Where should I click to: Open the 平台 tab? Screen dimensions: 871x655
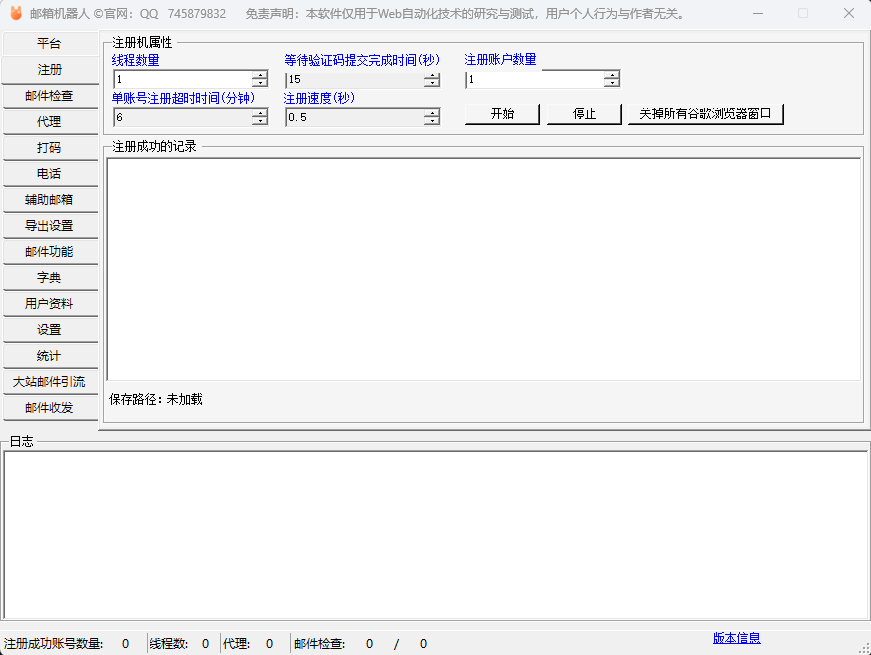point(49,44)
